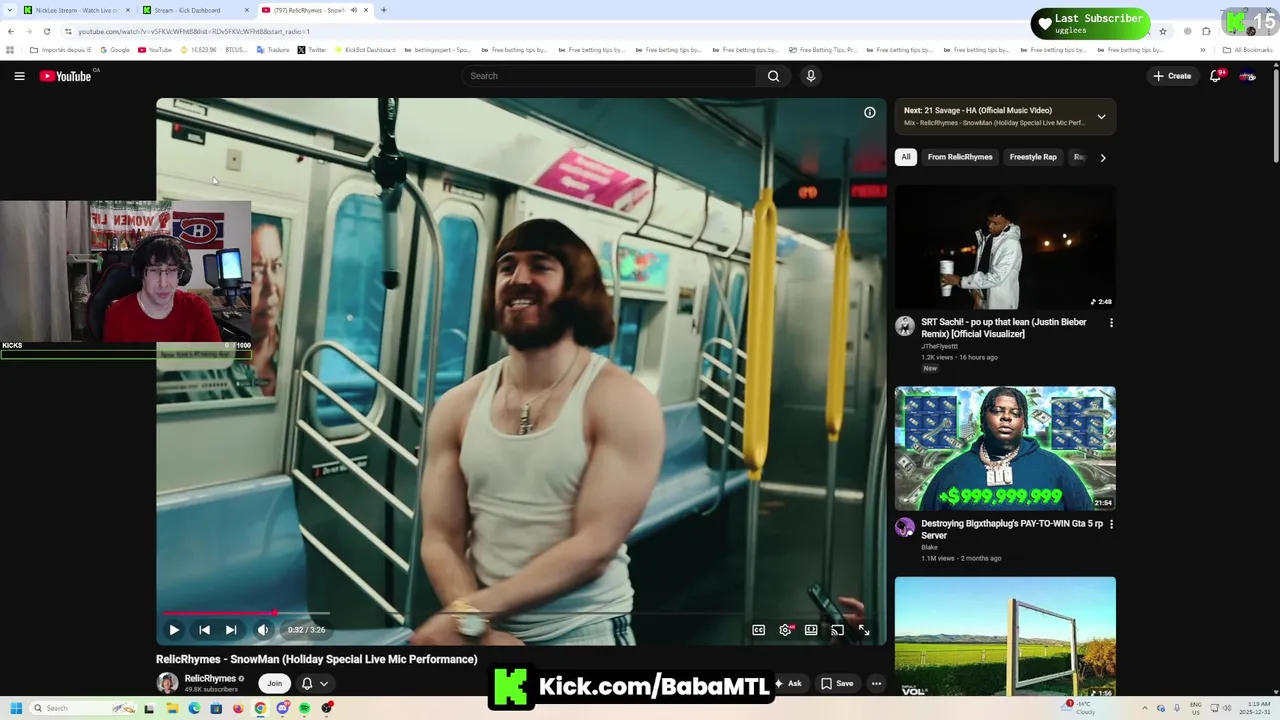Open Destroying Bigxthaplug's server video thumbnail
Viewport: 1280px width, 720px height.
(1005, 449)
